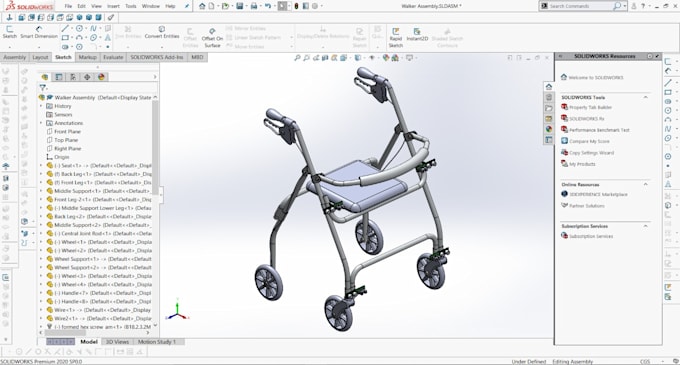Viewport: 680px width, 365px height.
Task: Select the Corner Rectangle sketch tool
Action: (x=65, y=38)
